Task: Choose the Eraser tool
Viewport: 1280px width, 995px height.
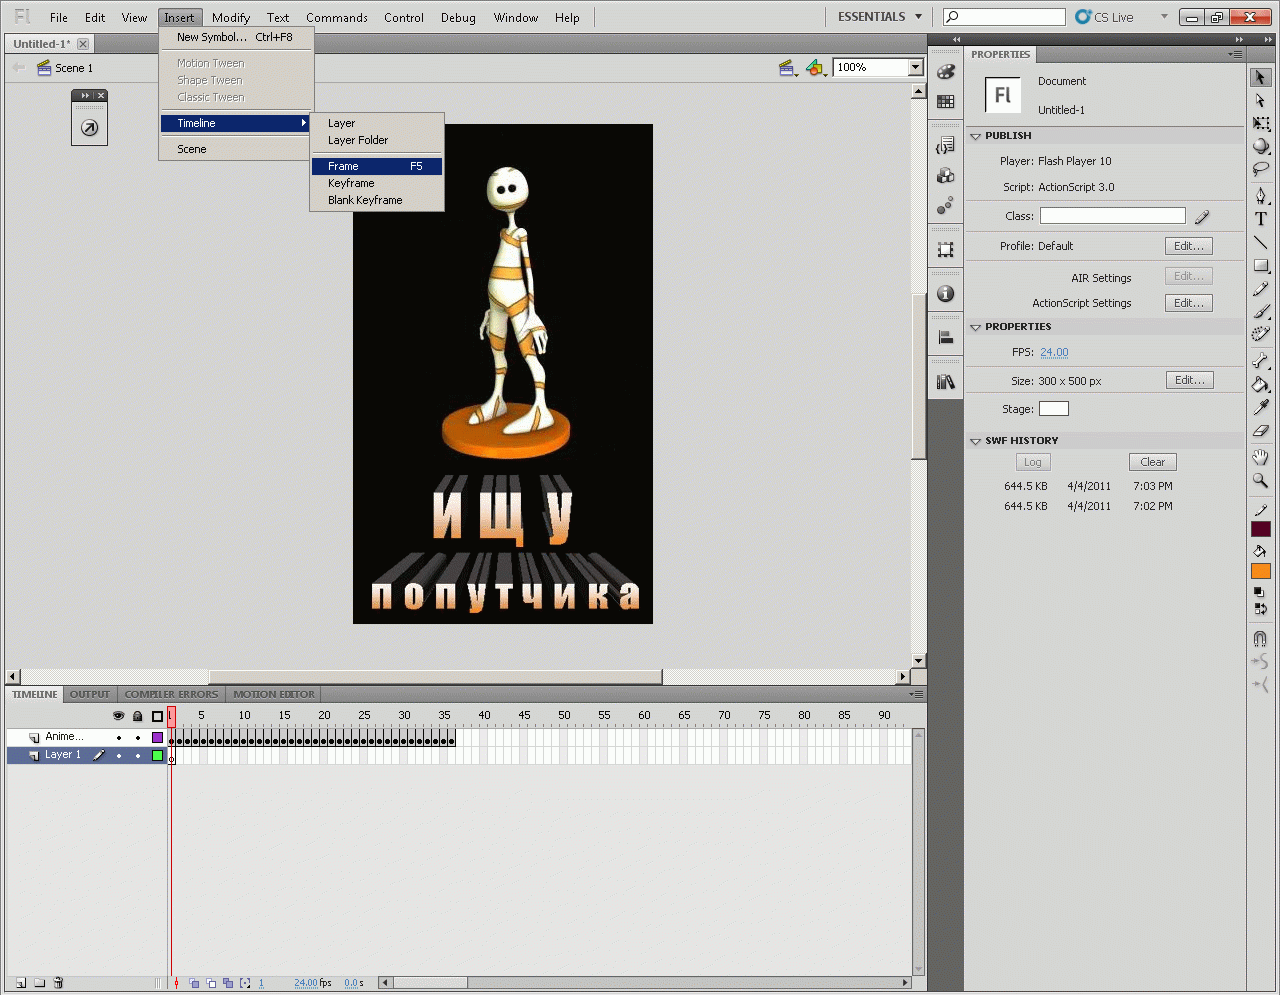Action: 1260,430
